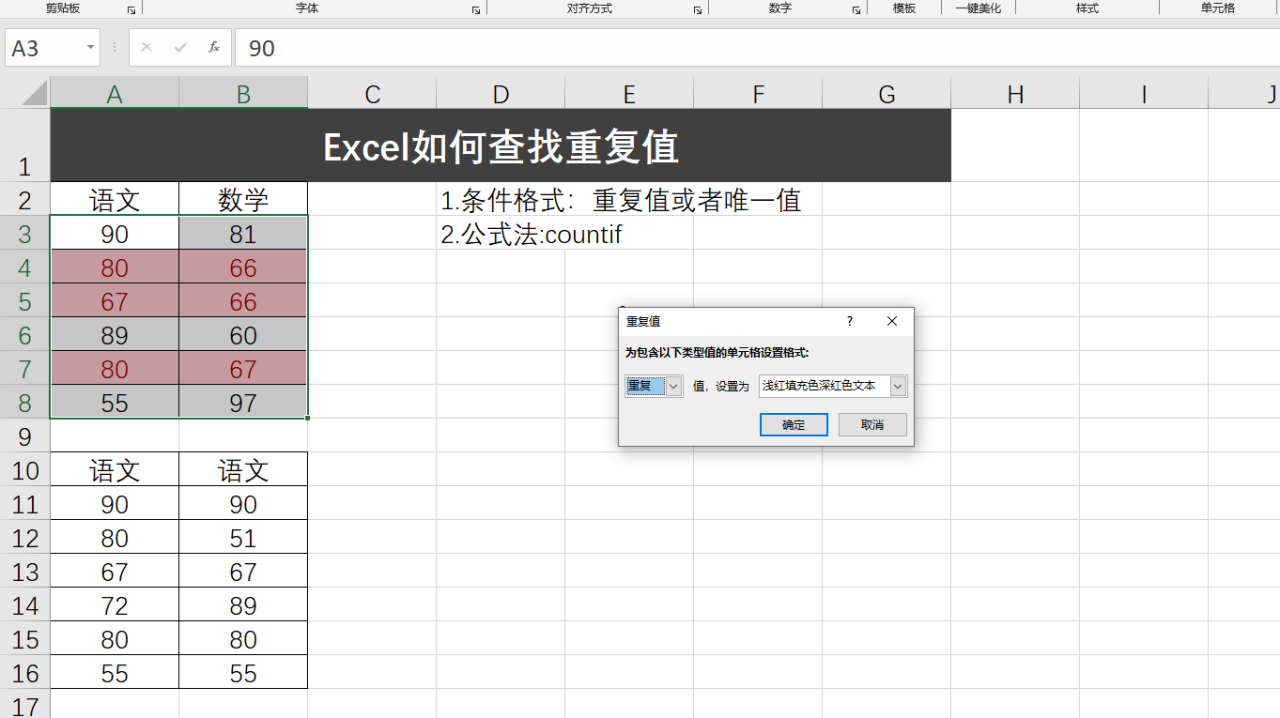
Task: Select cell A11 containing 90
Action: [x=115, y=504]
